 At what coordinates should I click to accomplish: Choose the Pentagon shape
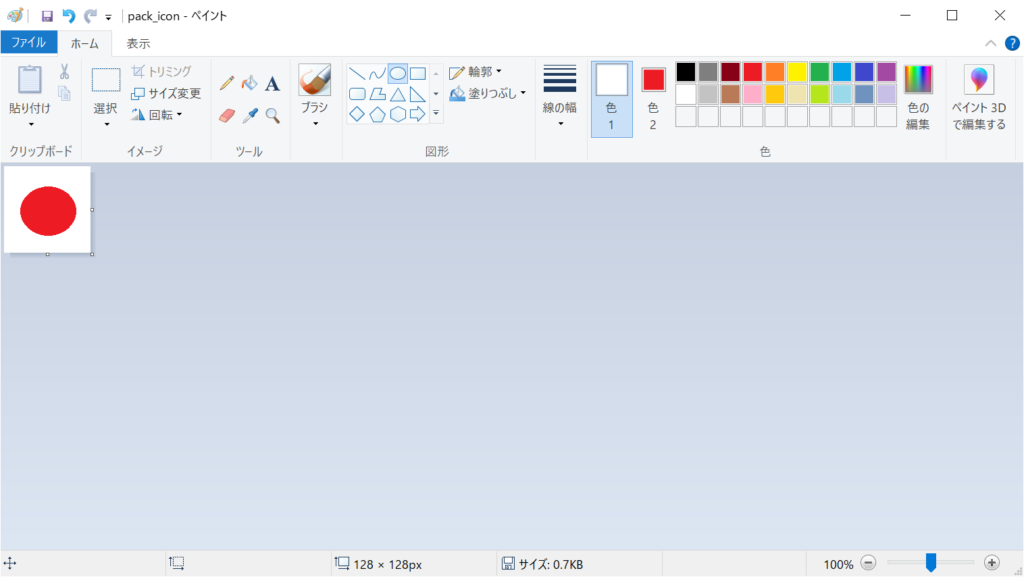tap(377, 114)
